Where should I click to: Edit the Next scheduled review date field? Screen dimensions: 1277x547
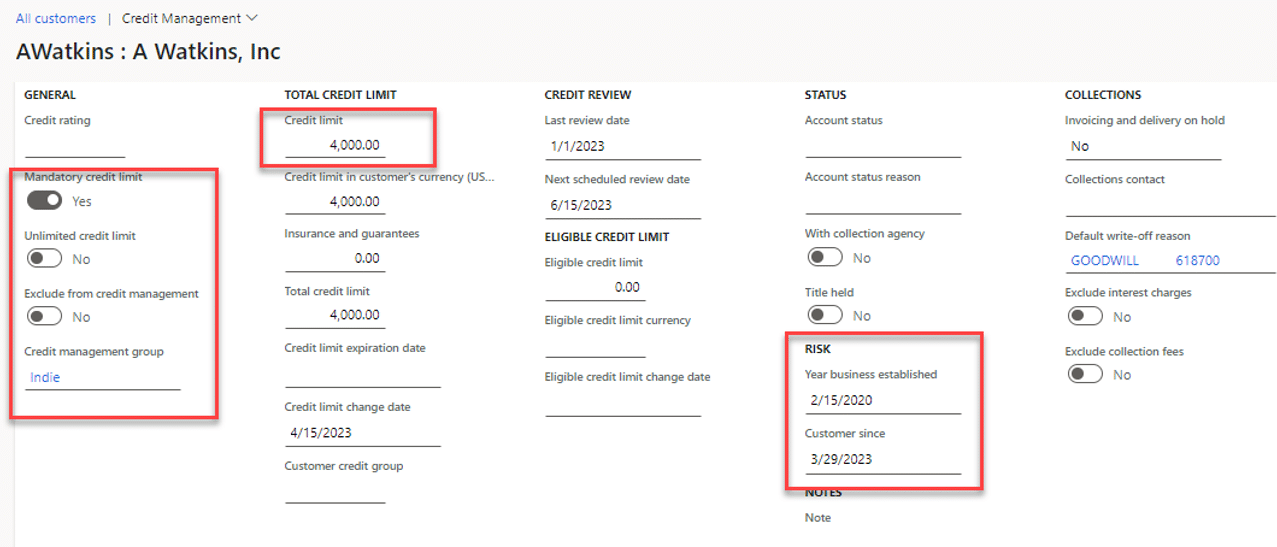[x=622, y=205]
